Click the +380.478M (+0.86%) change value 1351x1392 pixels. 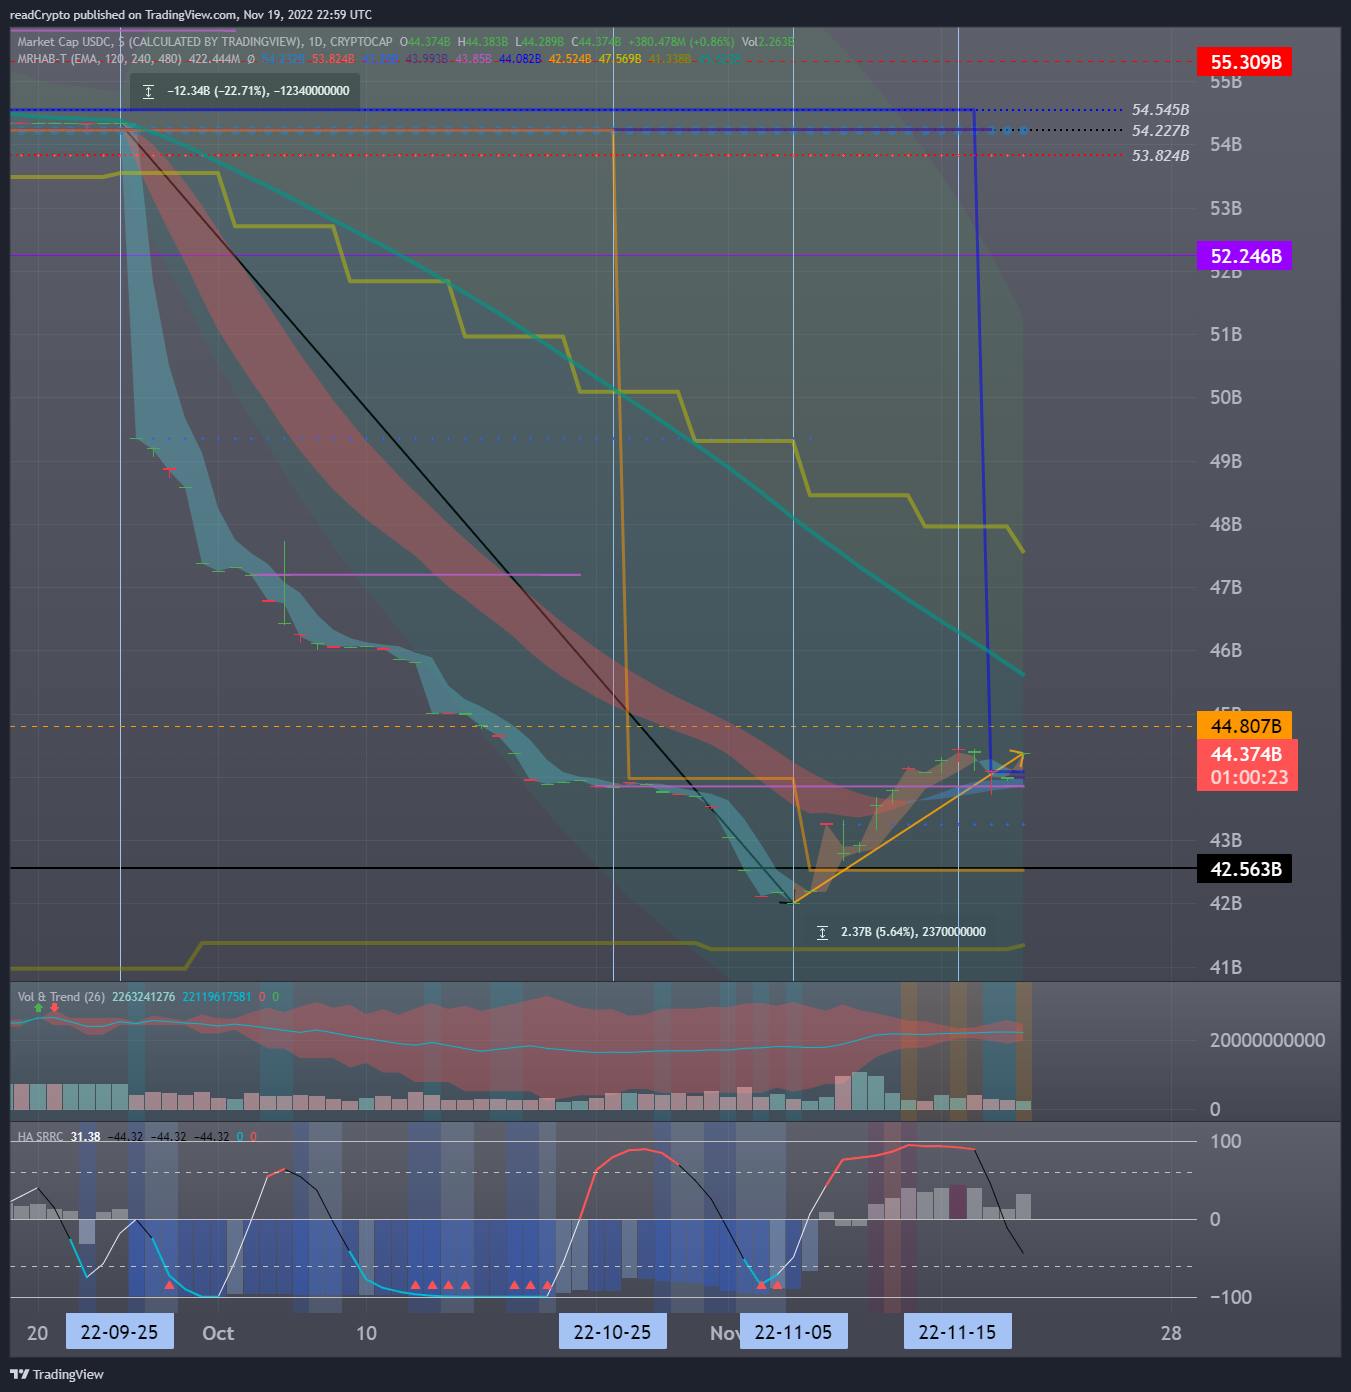[680, 42]
